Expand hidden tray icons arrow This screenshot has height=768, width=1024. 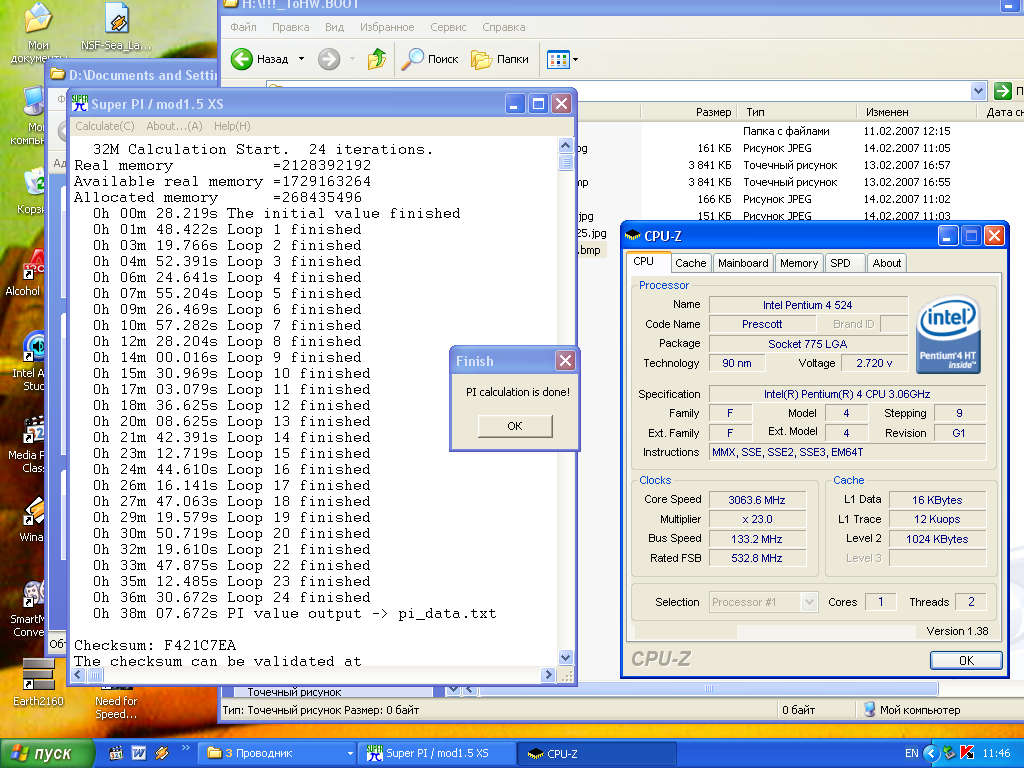[x=931, y=753]
